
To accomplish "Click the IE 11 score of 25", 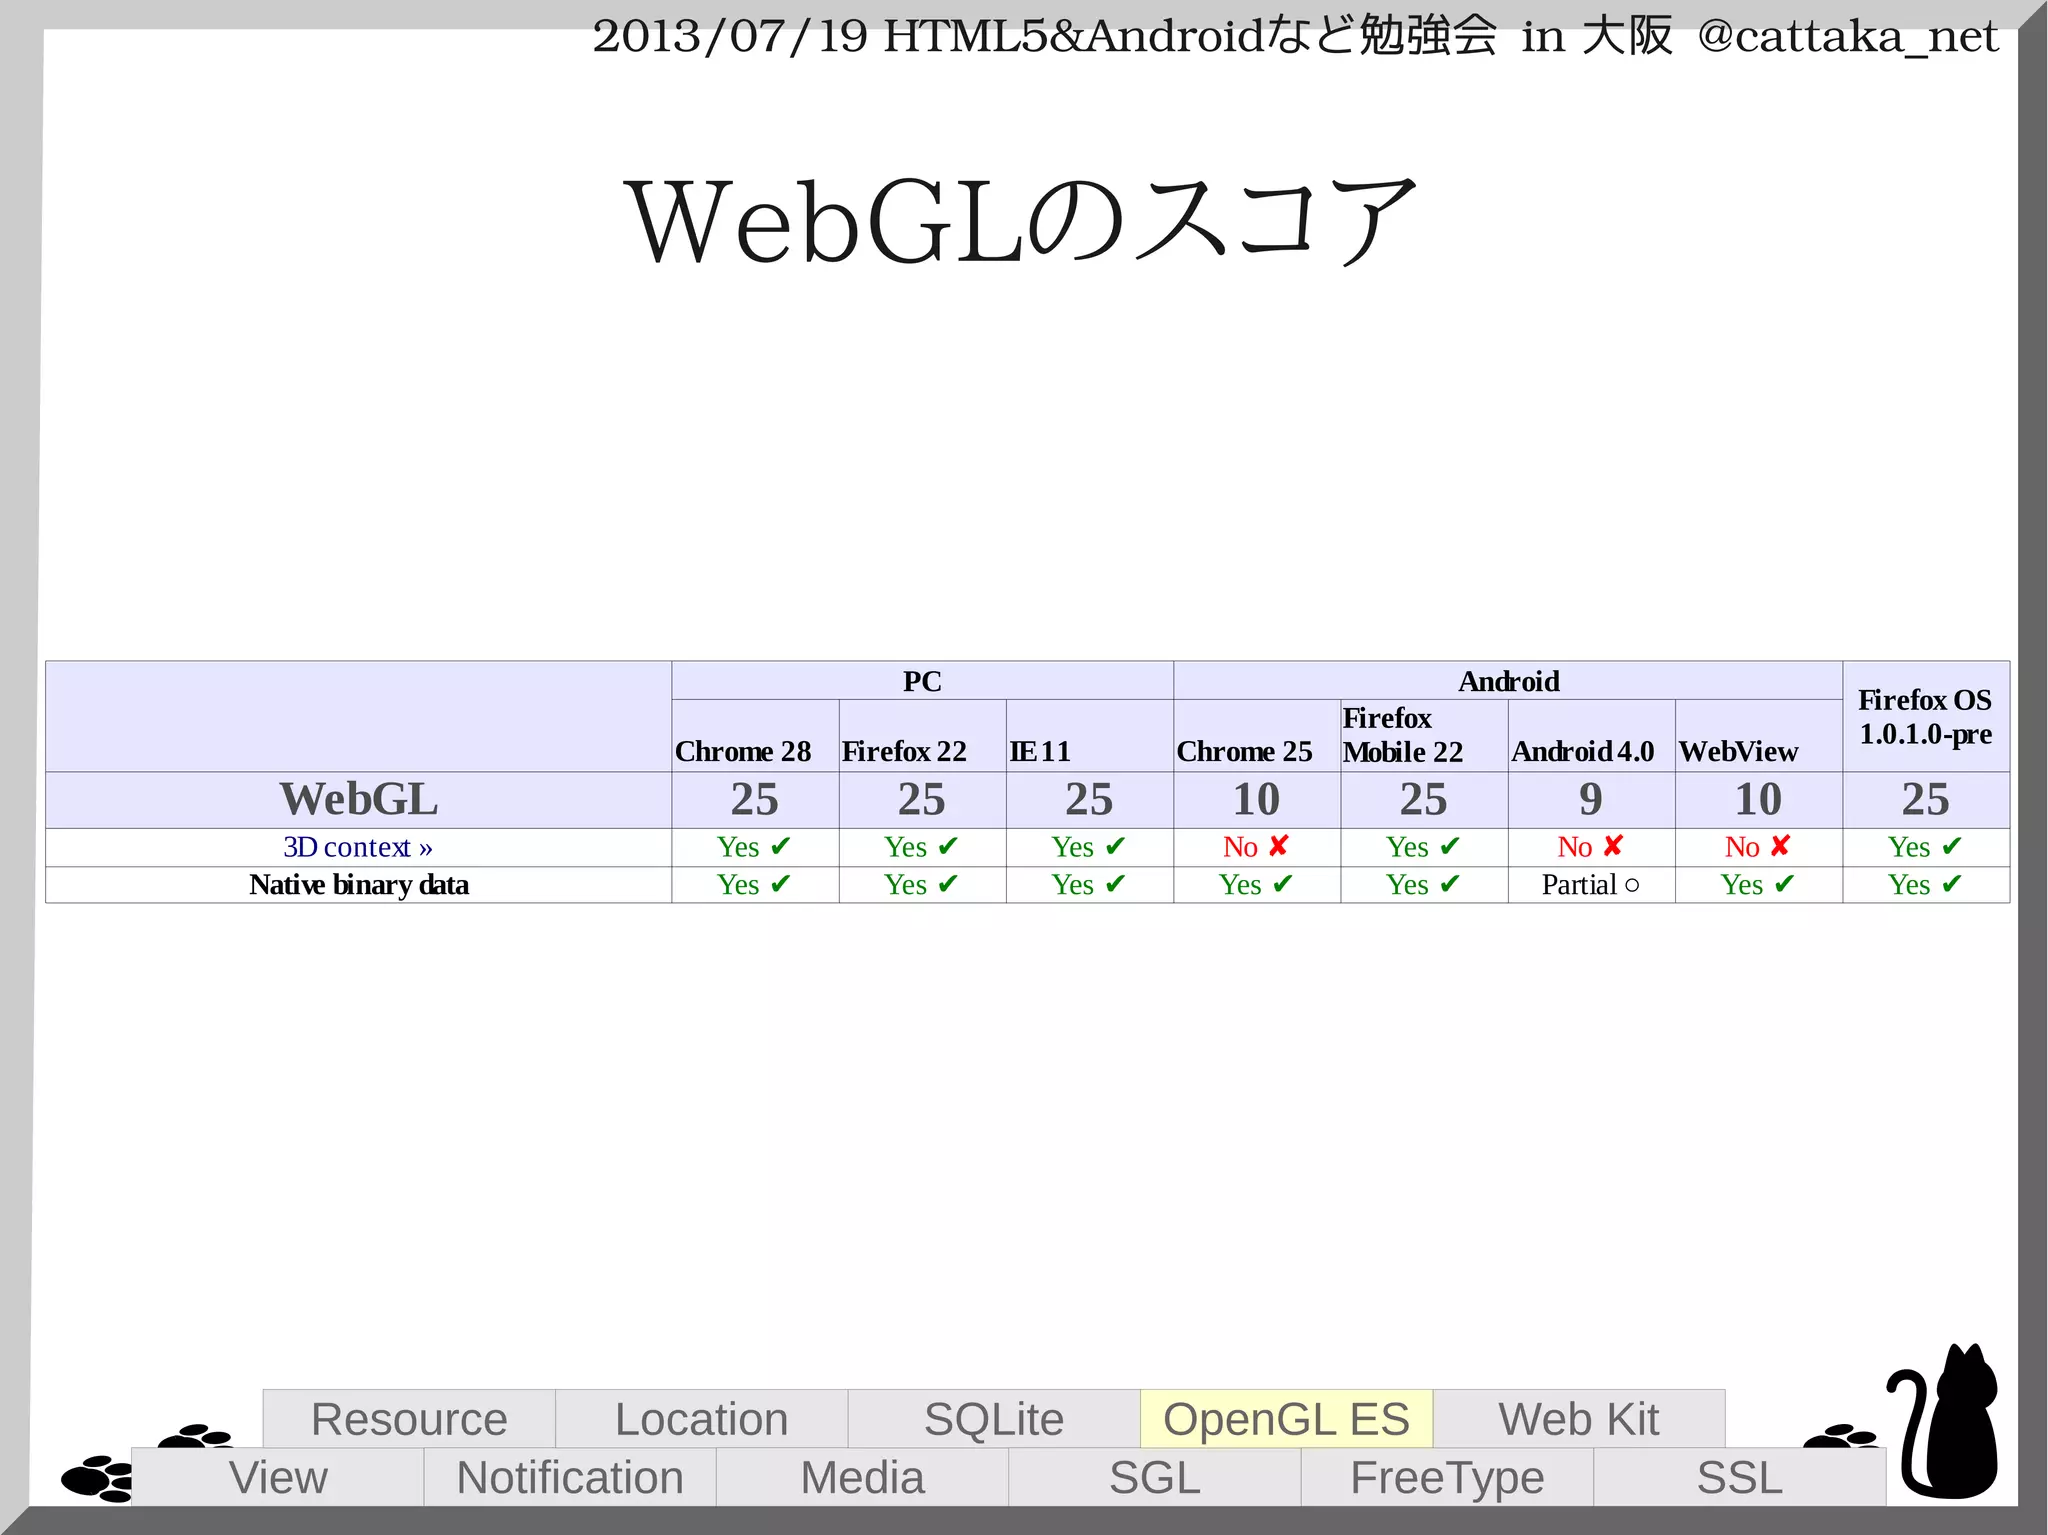I will [x=1089, y=799].
